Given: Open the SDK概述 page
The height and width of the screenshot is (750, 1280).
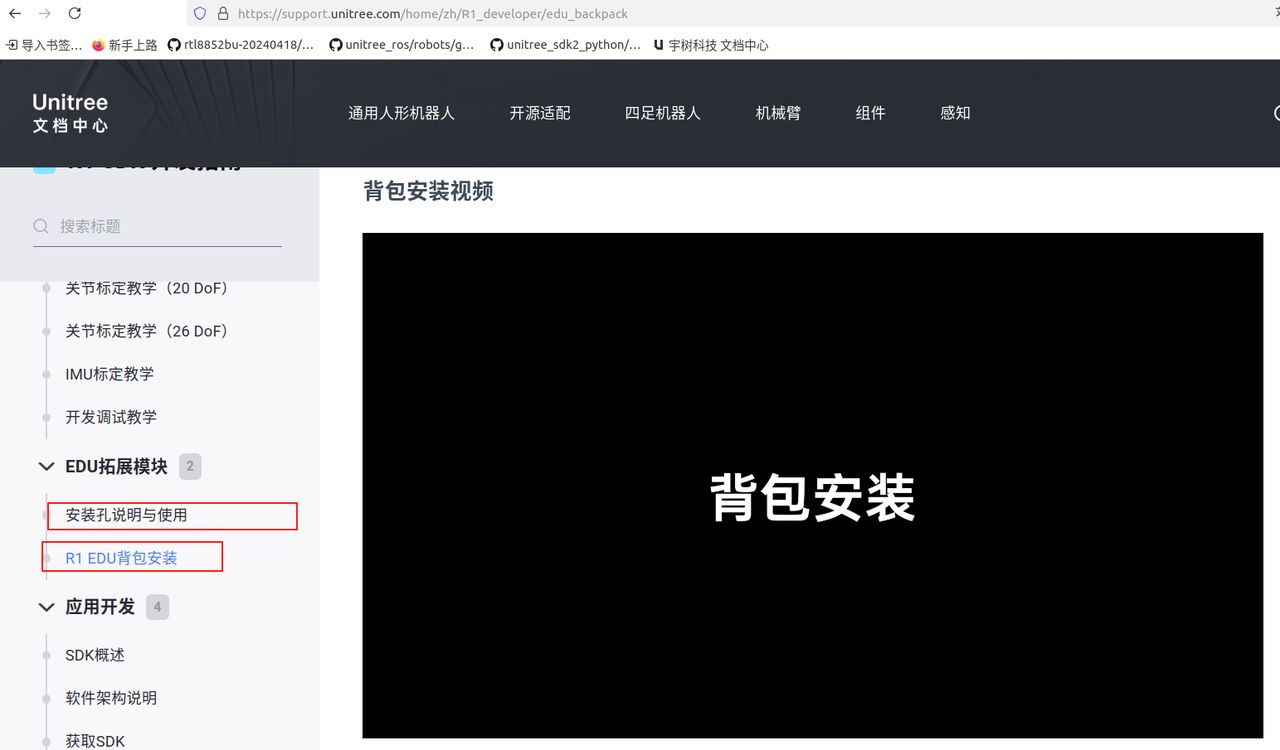Looking at the screenshot, I should point(95,655).
